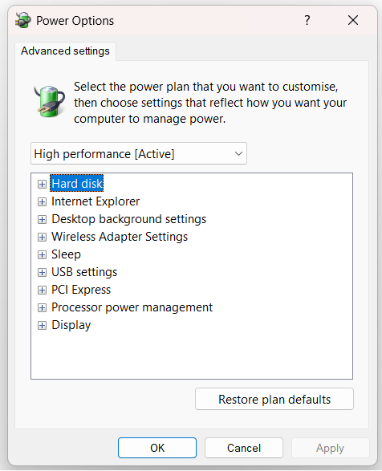Viewport: 382px width, 471px height.
Task: Expand the Hard disk tree node
Action: pyautogui.click(x=42, y=184)
